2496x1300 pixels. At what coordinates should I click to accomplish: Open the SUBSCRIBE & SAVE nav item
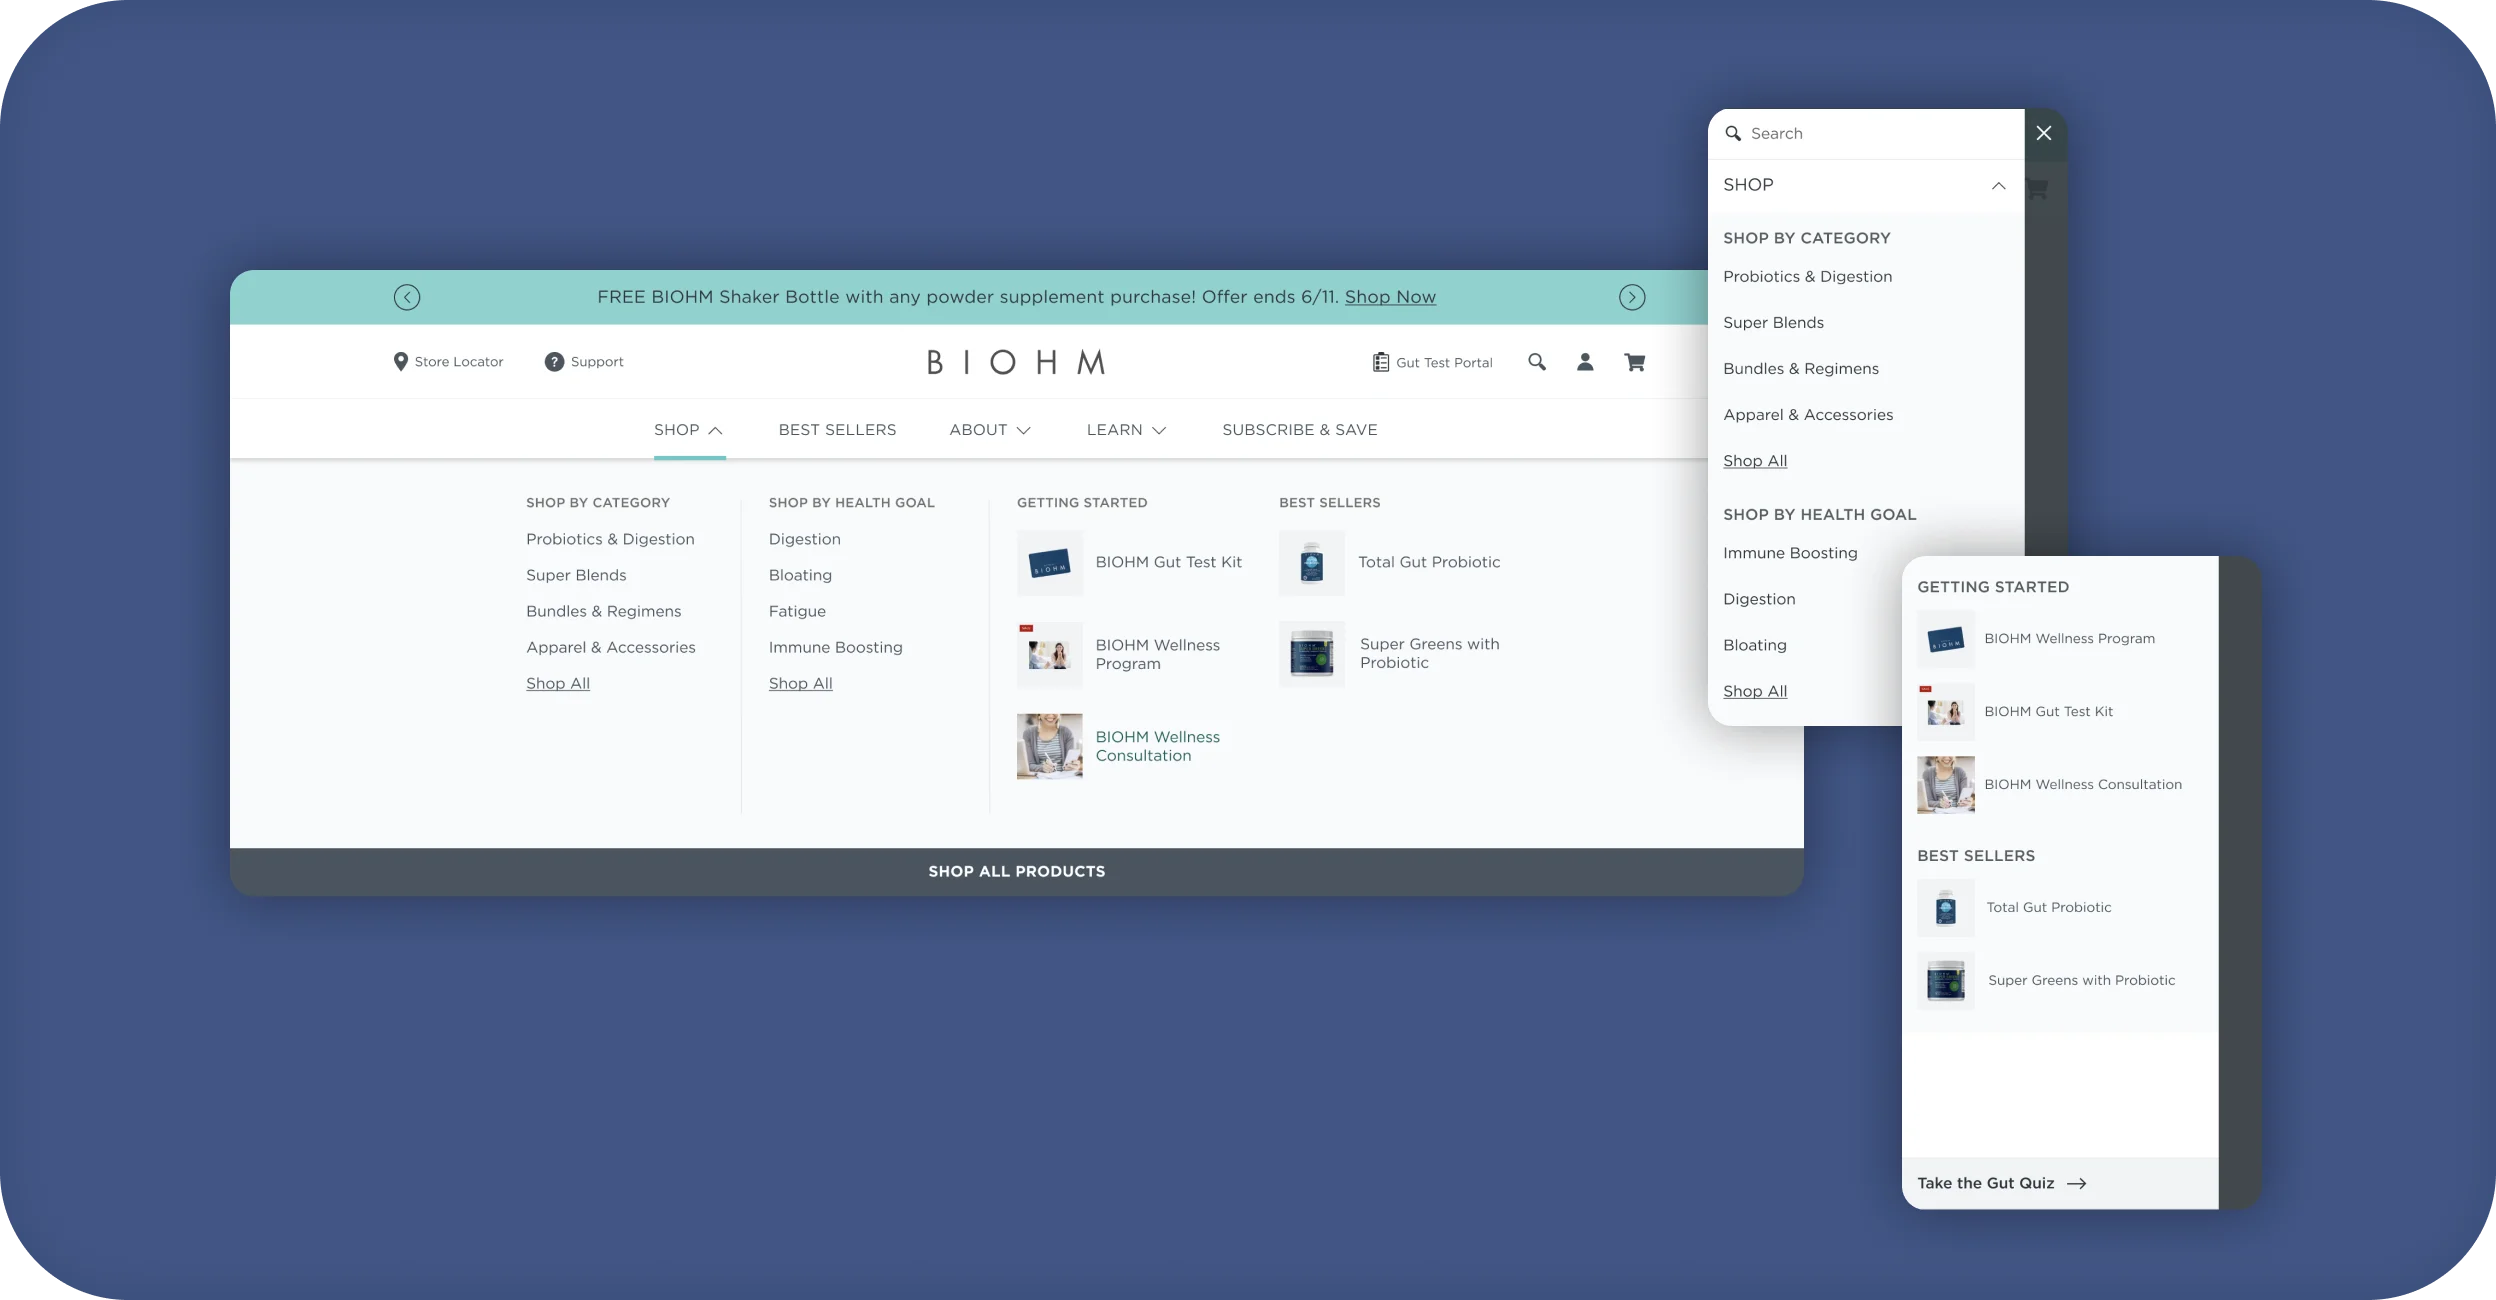pyautogui.click(x=1300, y=430)
